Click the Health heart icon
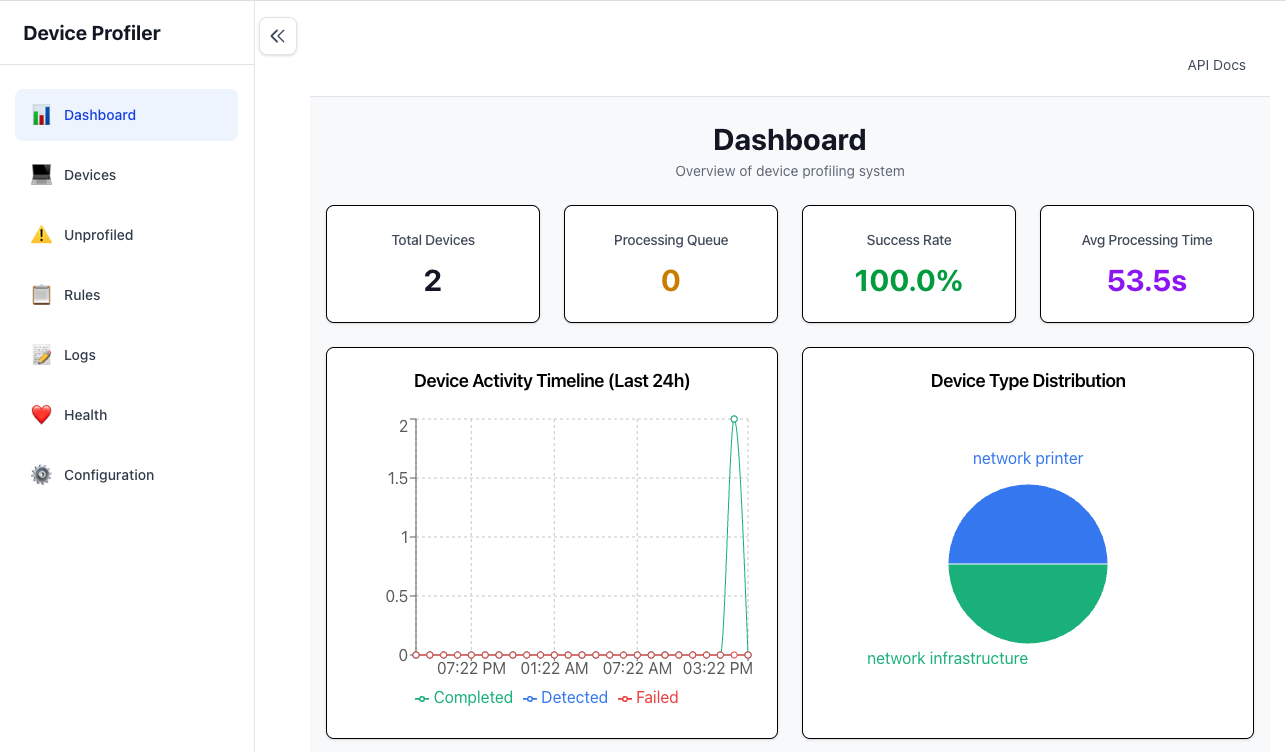 [x=41, y=414]
